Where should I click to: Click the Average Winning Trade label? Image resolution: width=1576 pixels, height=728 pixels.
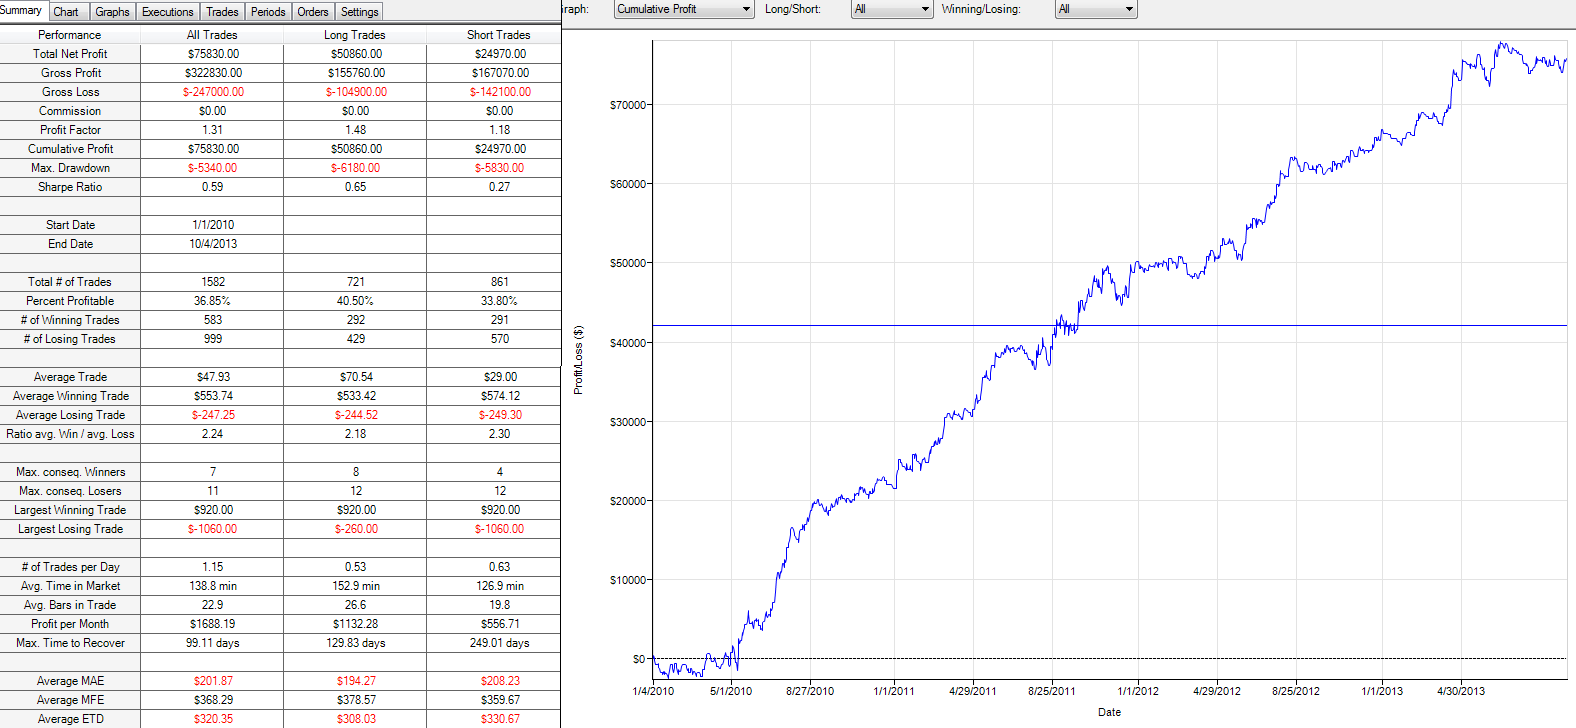click(70, 396)
